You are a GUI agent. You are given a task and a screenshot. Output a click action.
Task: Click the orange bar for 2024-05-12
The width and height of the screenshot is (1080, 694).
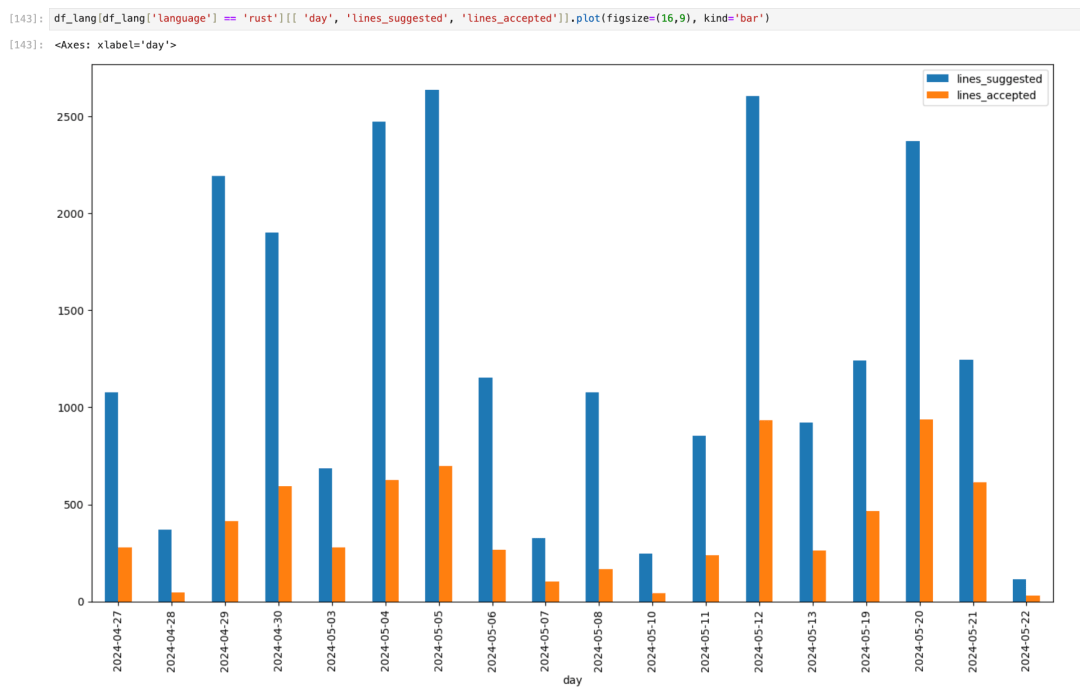point(765,510)
